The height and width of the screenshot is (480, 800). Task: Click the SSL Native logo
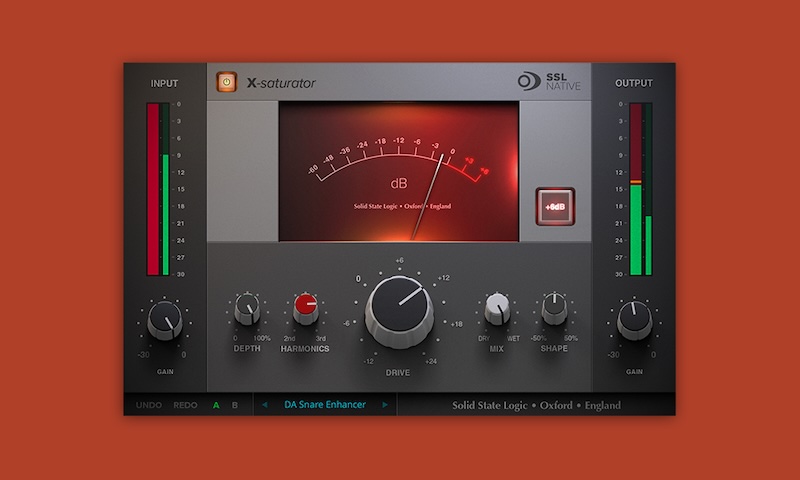coord(549,82)
